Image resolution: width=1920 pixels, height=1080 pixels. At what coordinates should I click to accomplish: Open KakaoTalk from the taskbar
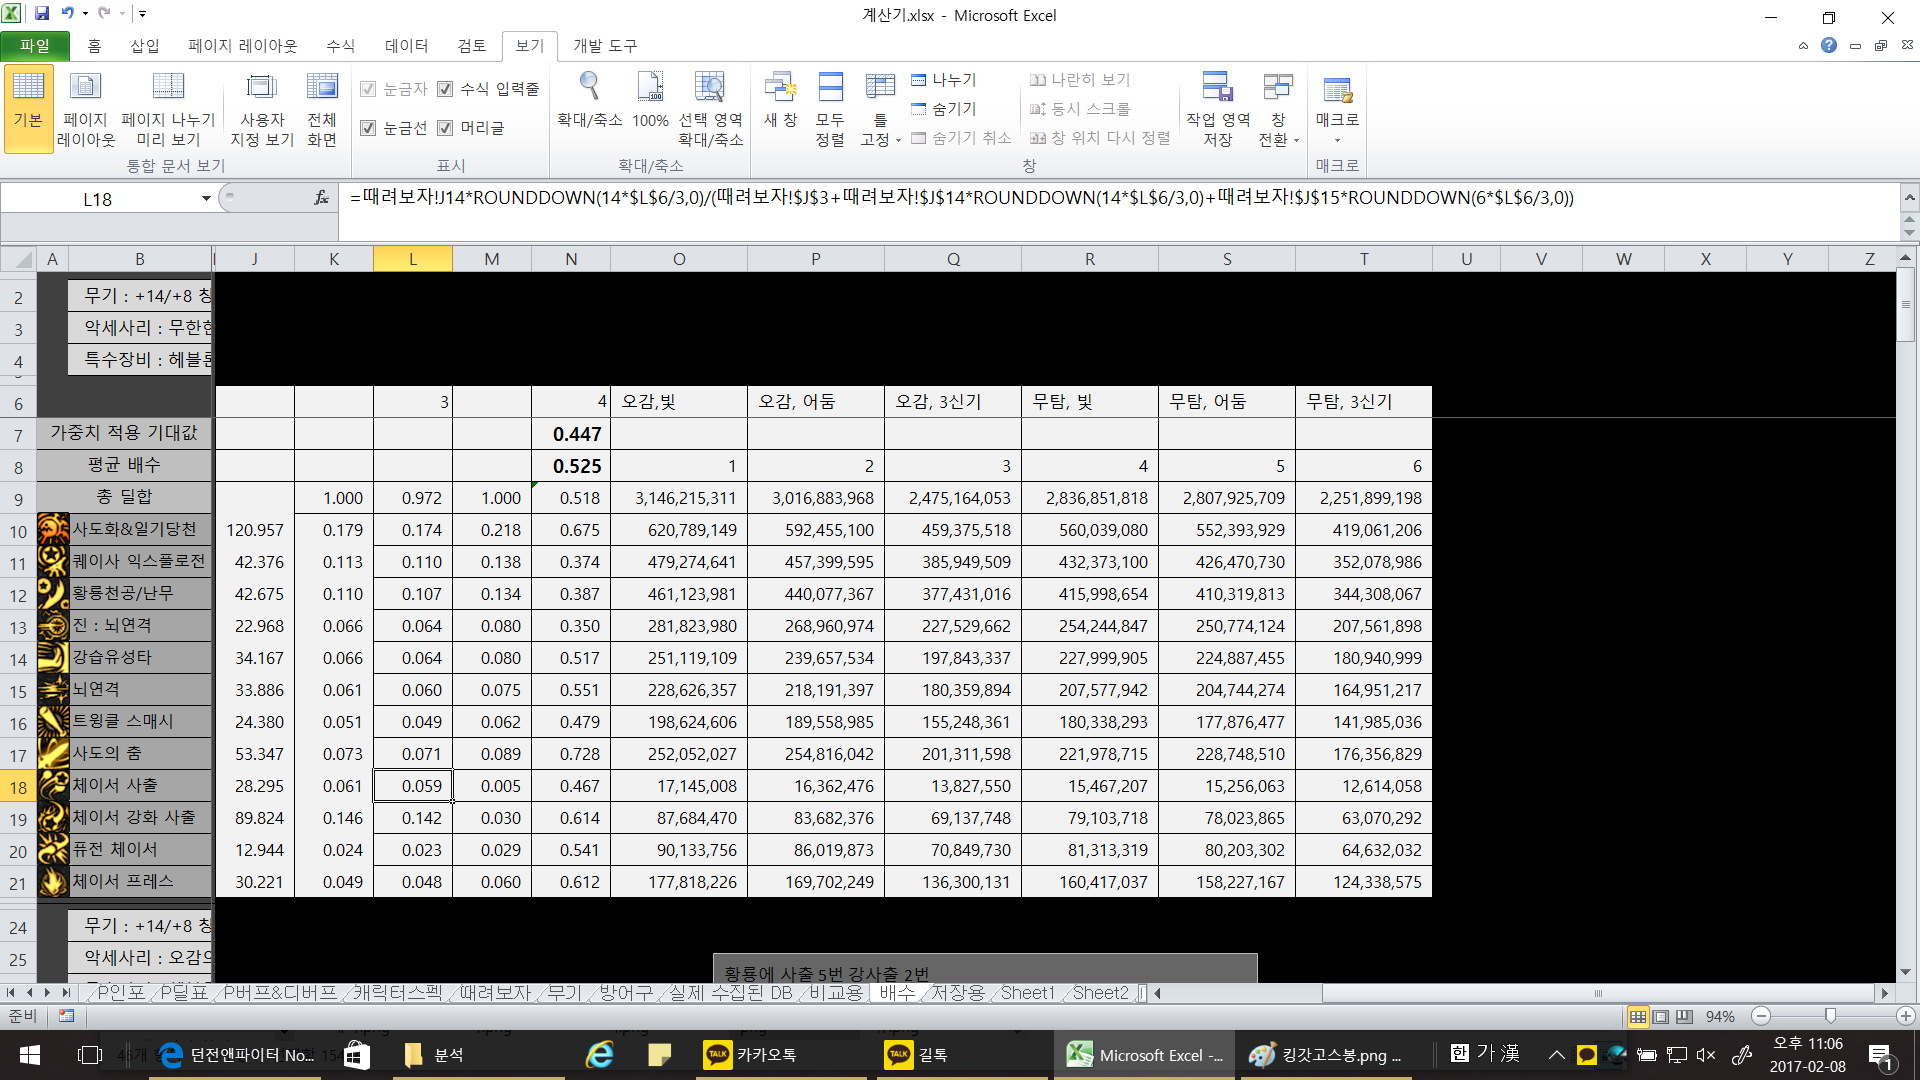[750, 1055]
